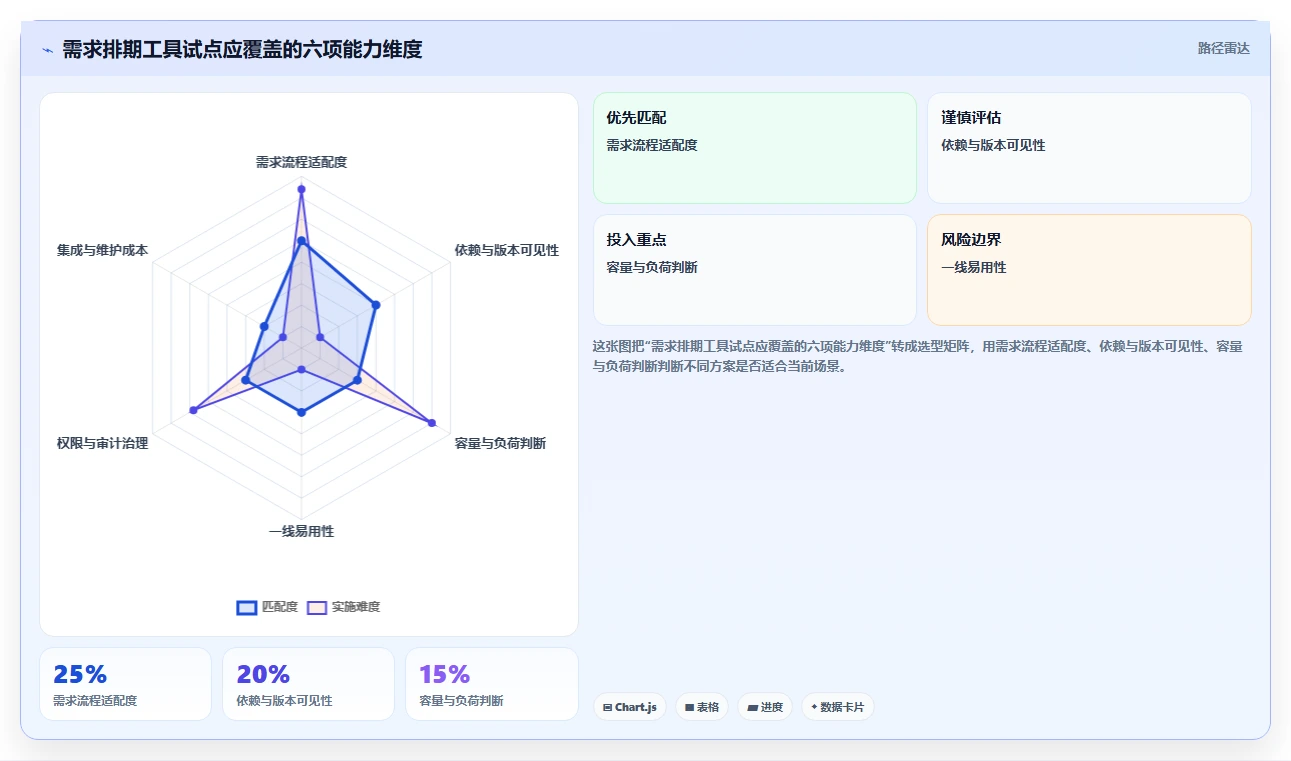
Task: Click 依赖与版本可见性 text in 谨慎评估 card
Action: click(x=993, y=145)
